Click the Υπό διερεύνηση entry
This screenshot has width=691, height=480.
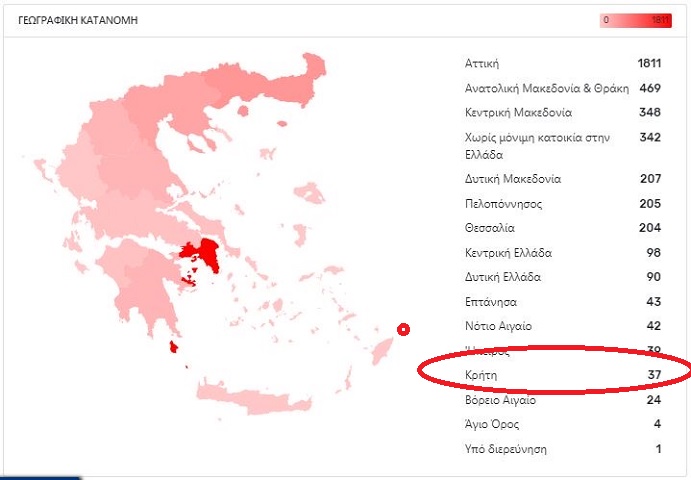(x=563, y=449)
